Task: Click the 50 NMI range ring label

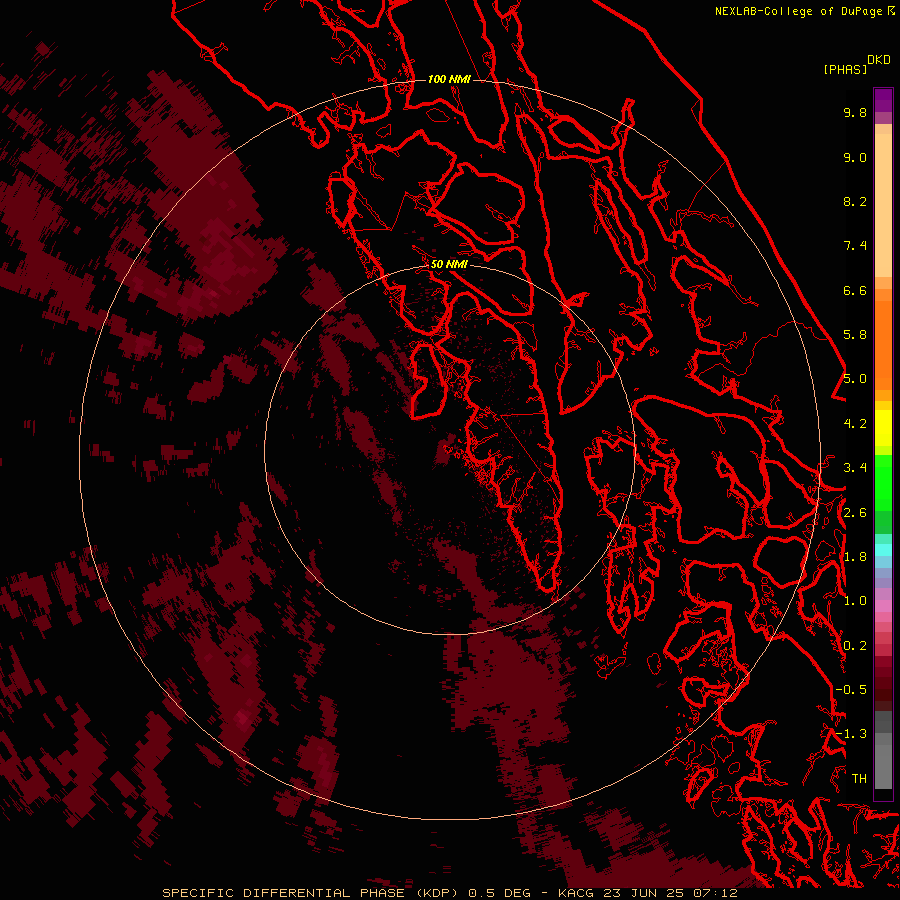Action: pos(449,264)
